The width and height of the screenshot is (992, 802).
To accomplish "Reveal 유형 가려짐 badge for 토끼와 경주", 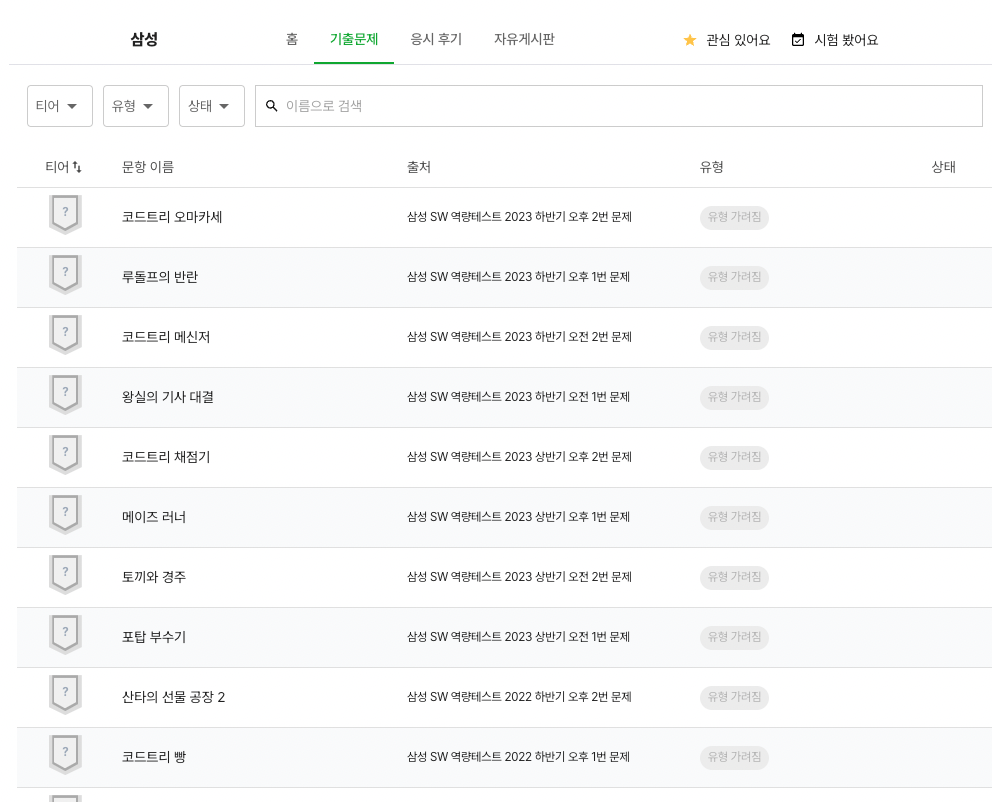I will point(734,577).
